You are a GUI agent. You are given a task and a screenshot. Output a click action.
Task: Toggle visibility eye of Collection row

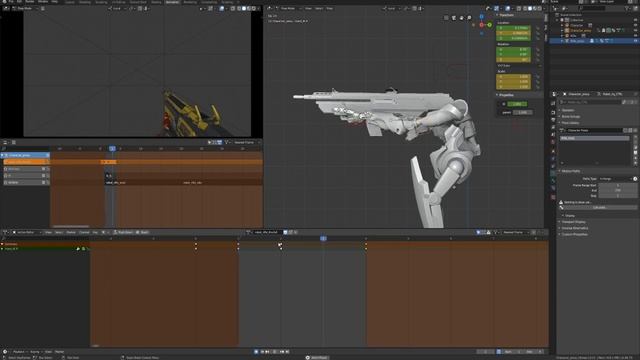coord(635,20)
